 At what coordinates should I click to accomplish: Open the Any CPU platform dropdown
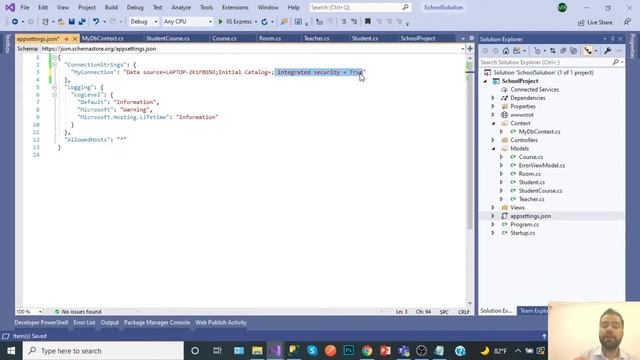pos(187,22)
